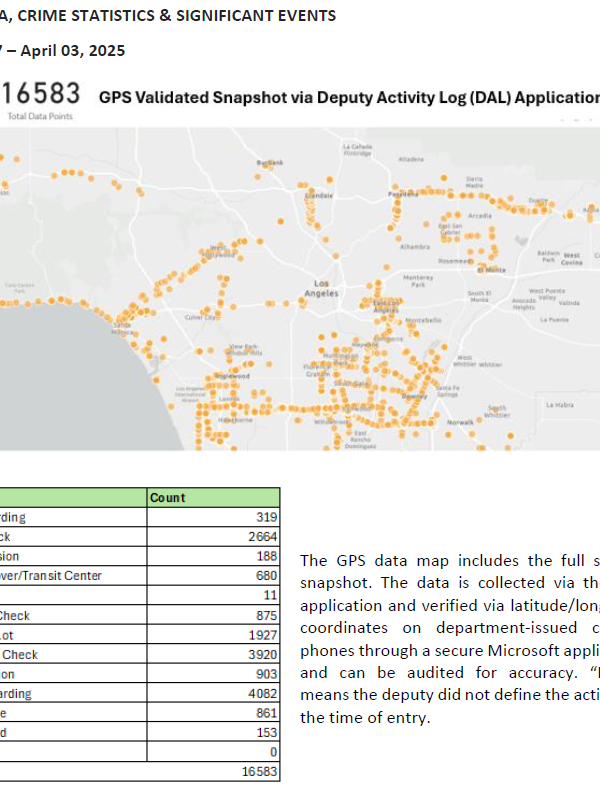Click the large 16583 total data points number
Viewport: 600px width, 799px height.
click(x=40, y=95)
